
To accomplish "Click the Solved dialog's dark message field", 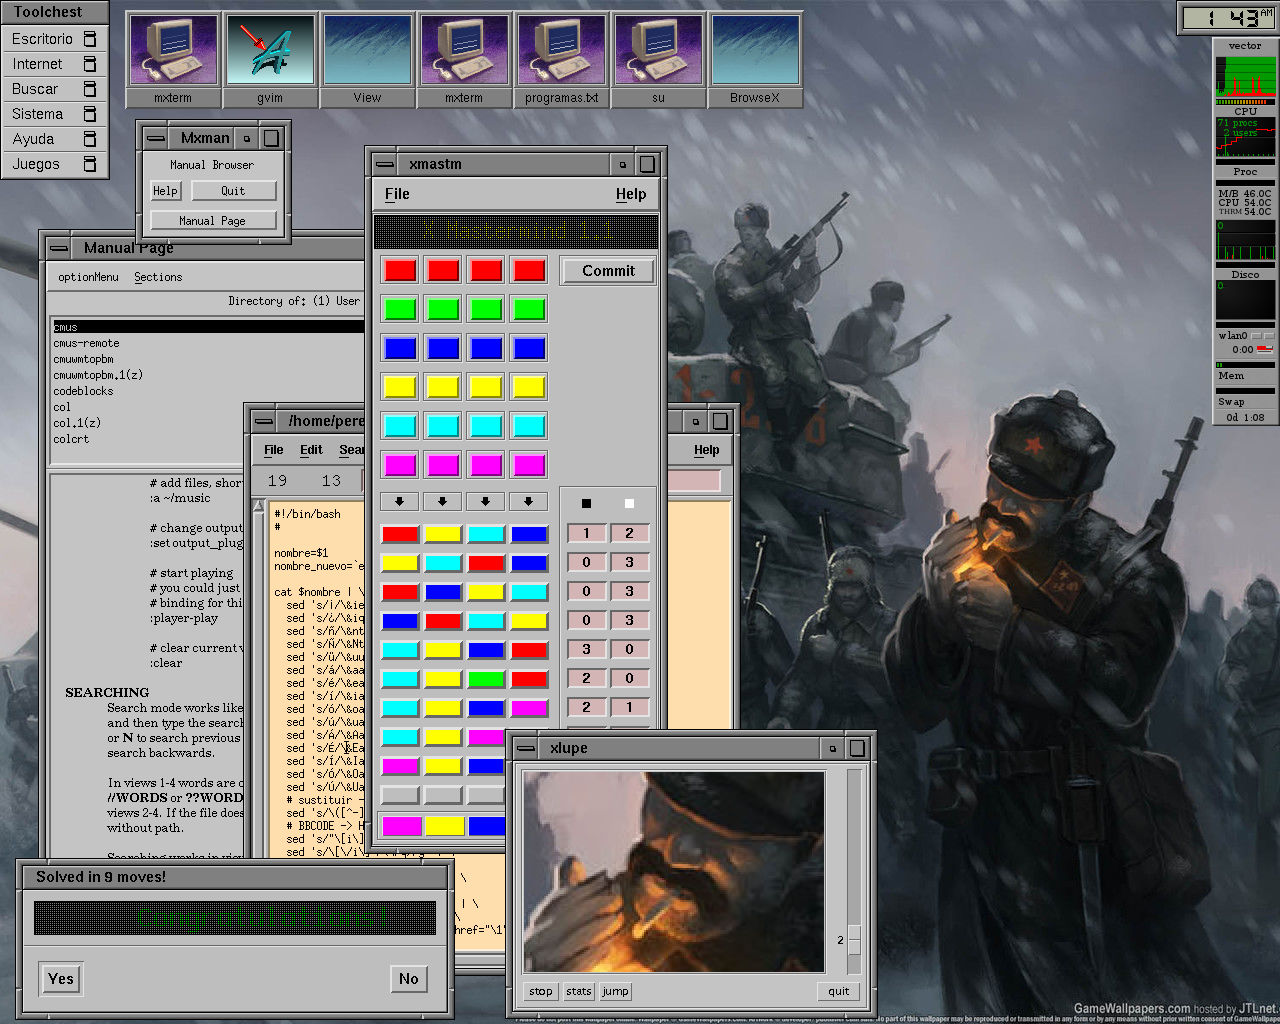I will click(235, 918).
